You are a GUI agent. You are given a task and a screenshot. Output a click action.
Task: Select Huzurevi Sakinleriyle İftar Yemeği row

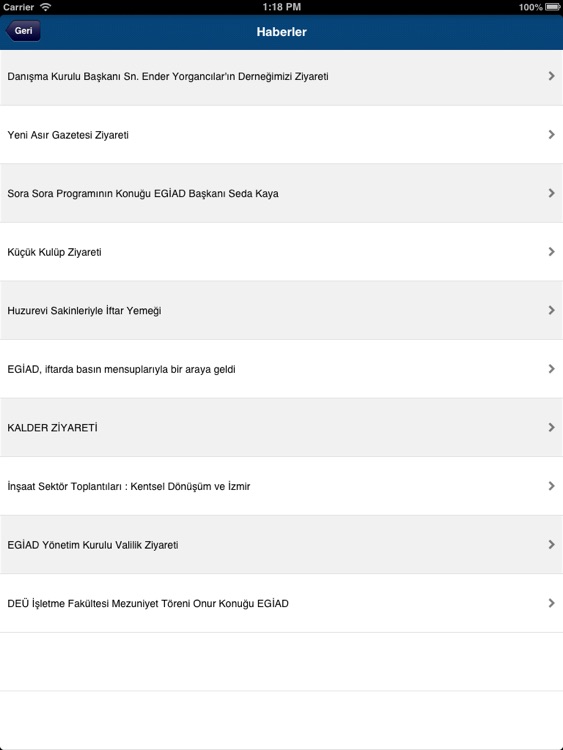tap(281, 310)
